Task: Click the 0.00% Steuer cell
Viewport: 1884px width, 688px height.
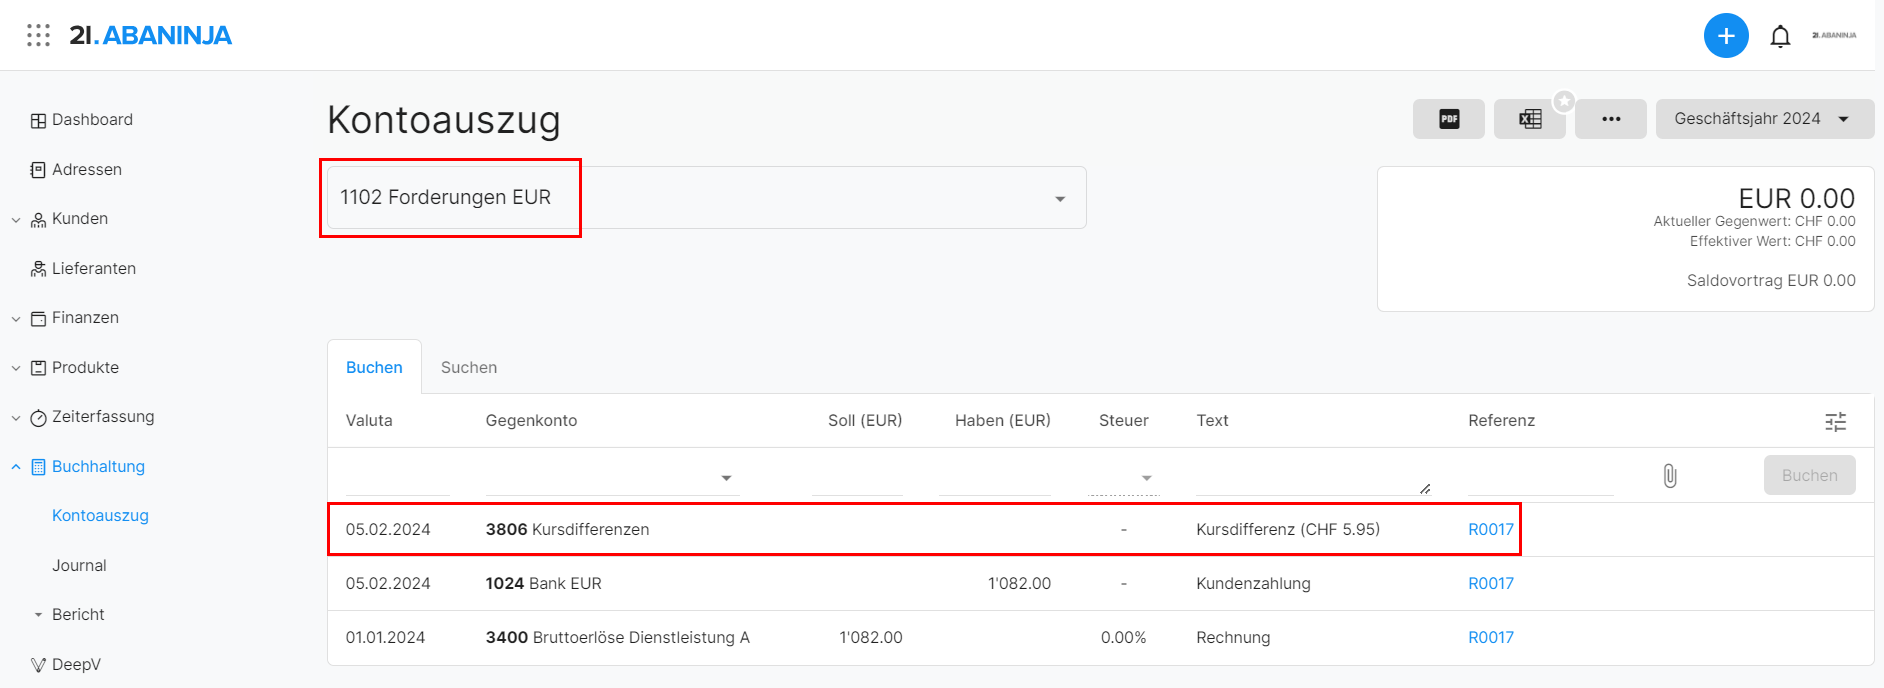Action: pos(1123,637)
